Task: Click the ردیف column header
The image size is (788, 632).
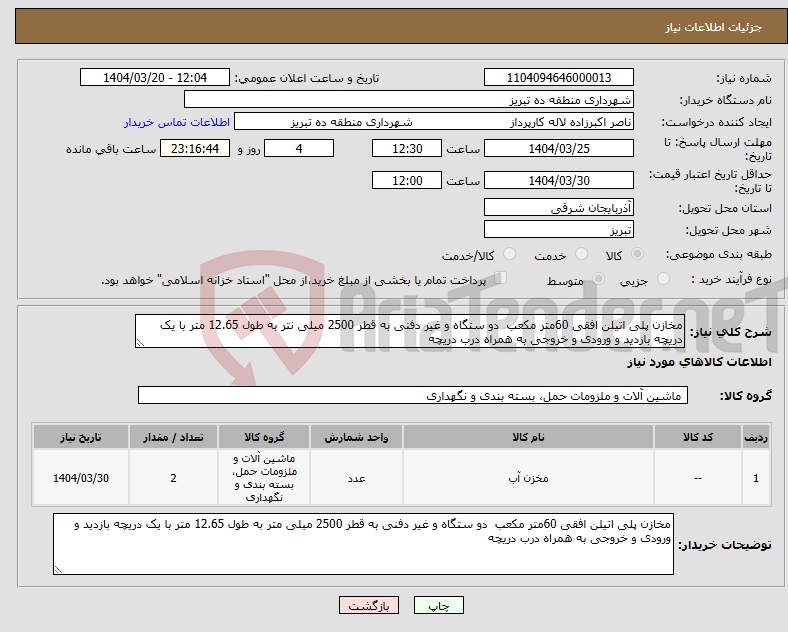Action: [756, 437]
